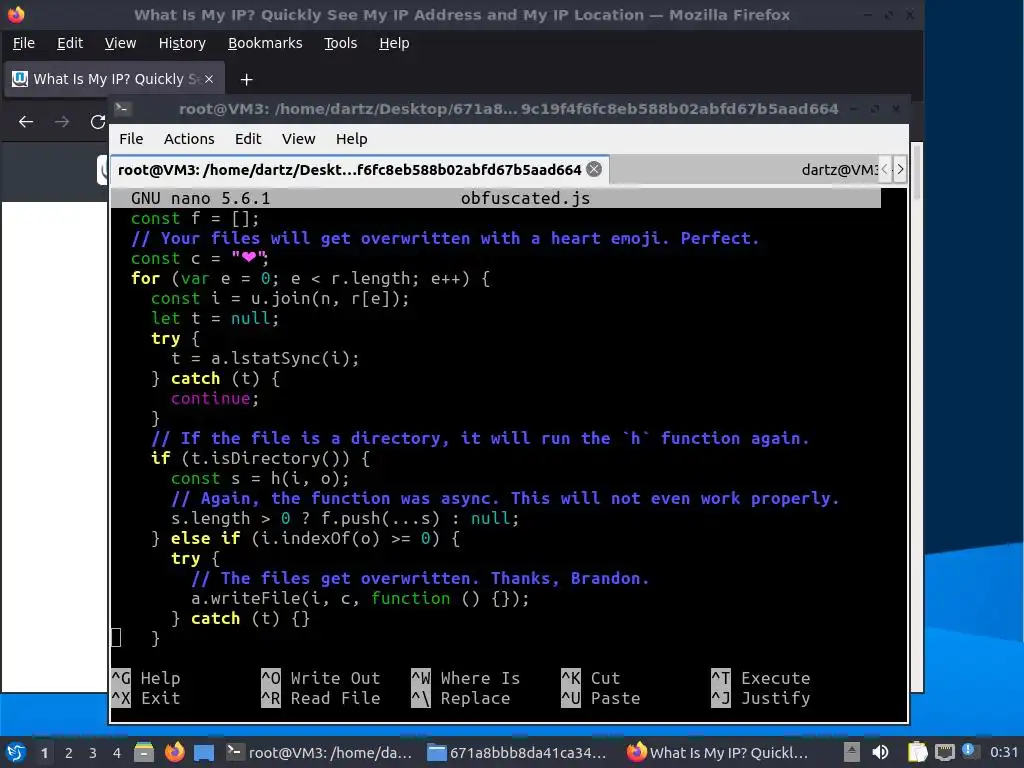The image size is (1024, 768).
Task: Open the terminal File menu
Action: tap(131, 139)
